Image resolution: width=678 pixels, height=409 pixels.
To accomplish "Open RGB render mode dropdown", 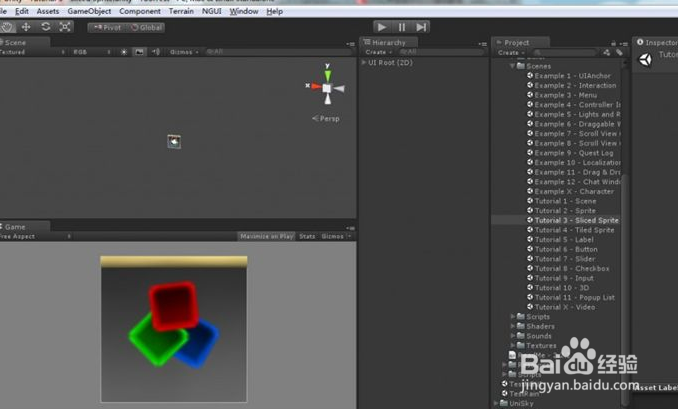I will point(92,52).
